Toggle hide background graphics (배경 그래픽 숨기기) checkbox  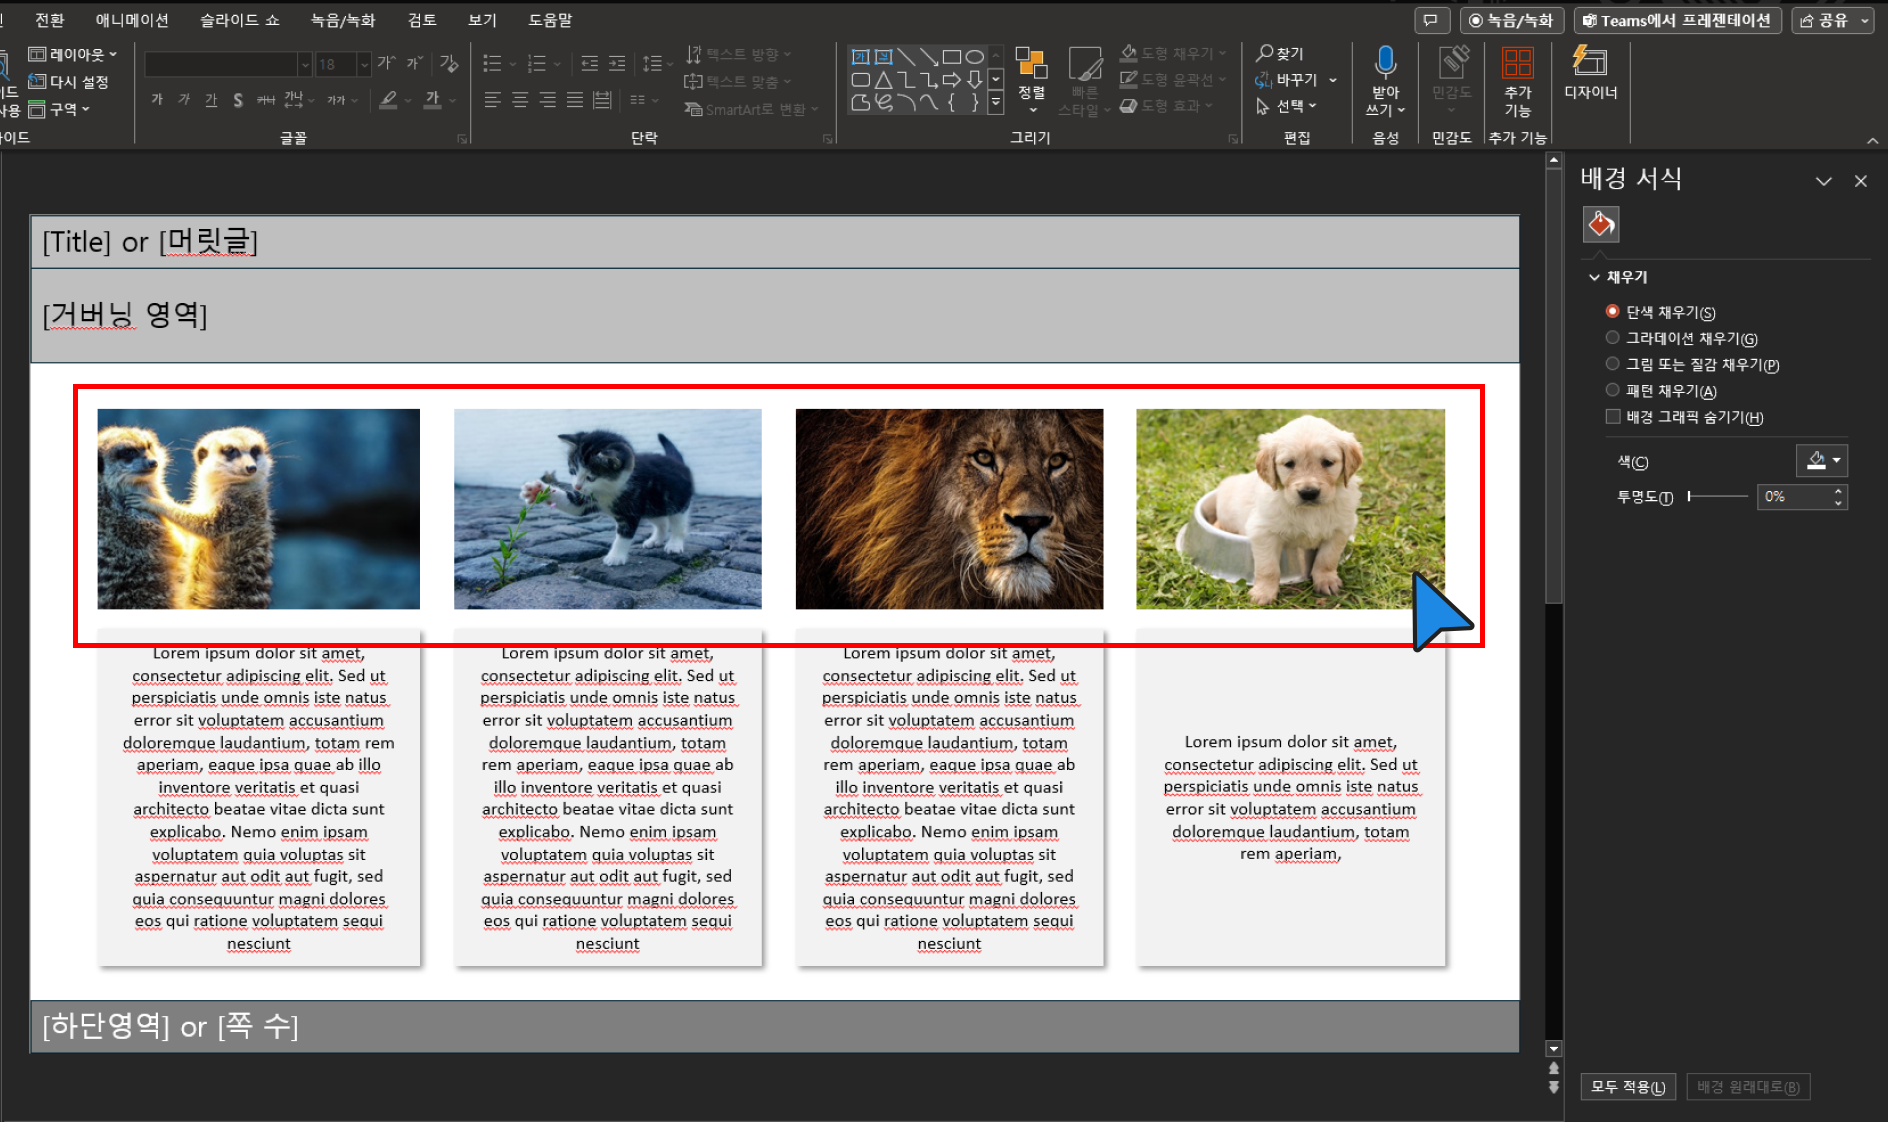point(1612,416)
